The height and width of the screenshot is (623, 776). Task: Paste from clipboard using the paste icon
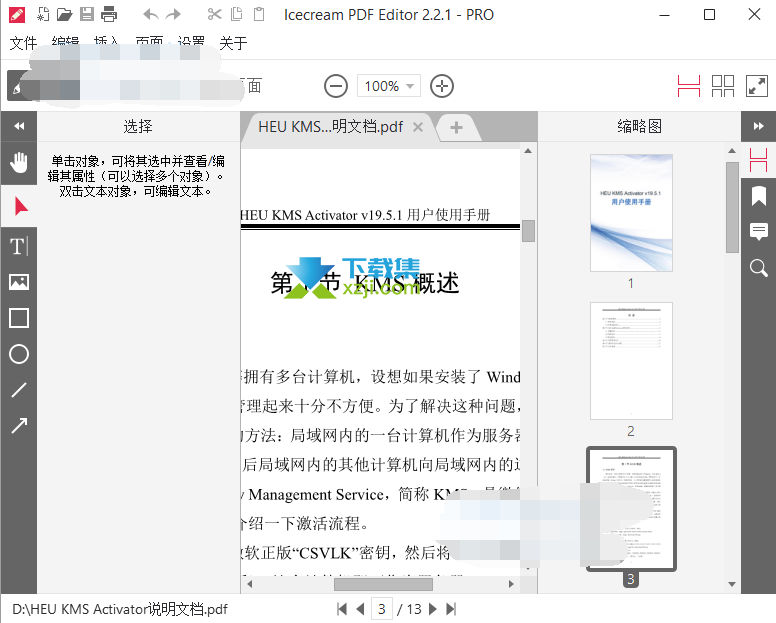[259, 14]
